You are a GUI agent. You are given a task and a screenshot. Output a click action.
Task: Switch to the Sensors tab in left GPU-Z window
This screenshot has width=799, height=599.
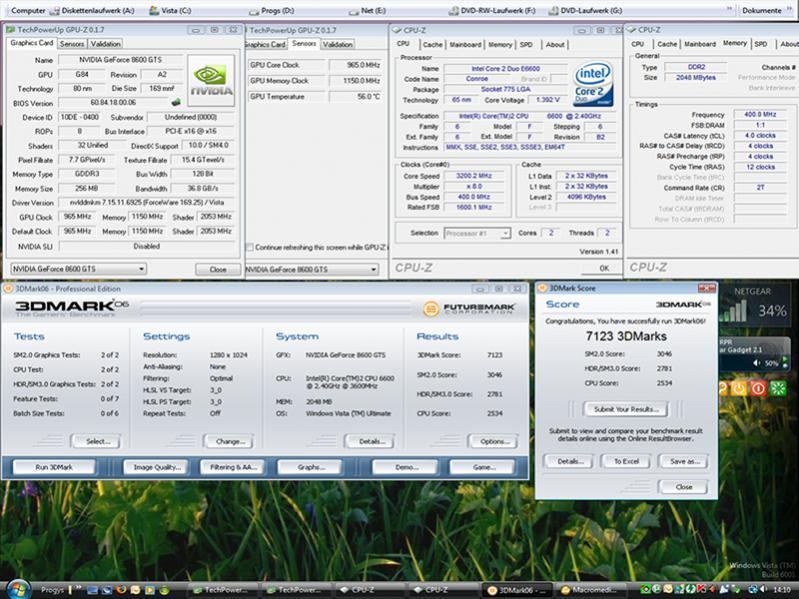click(x=72, y=44)
